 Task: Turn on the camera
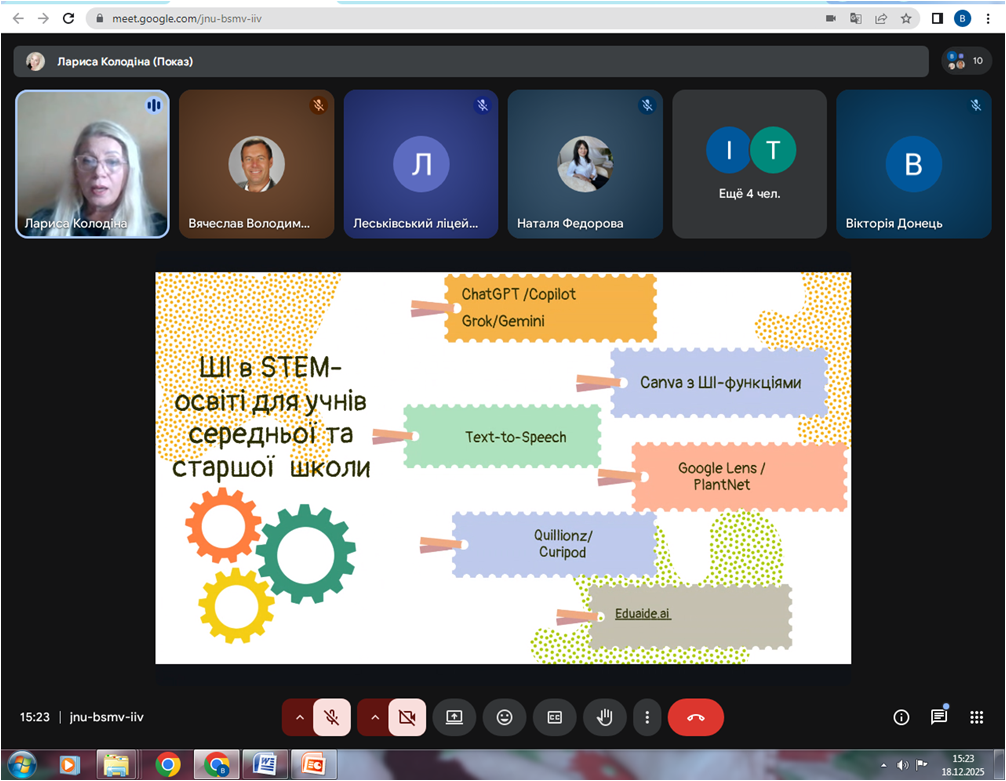[407, 717]
